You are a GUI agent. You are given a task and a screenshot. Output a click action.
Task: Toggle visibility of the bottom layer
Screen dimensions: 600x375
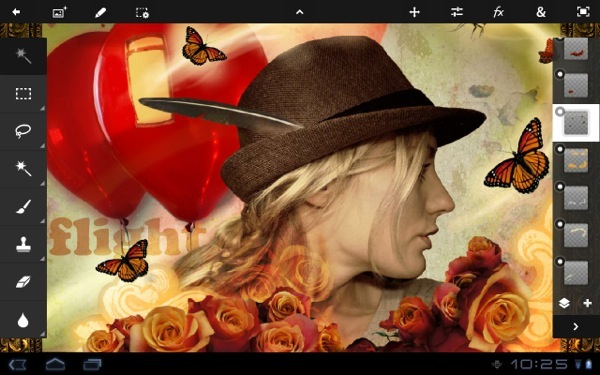click(560, 262)
